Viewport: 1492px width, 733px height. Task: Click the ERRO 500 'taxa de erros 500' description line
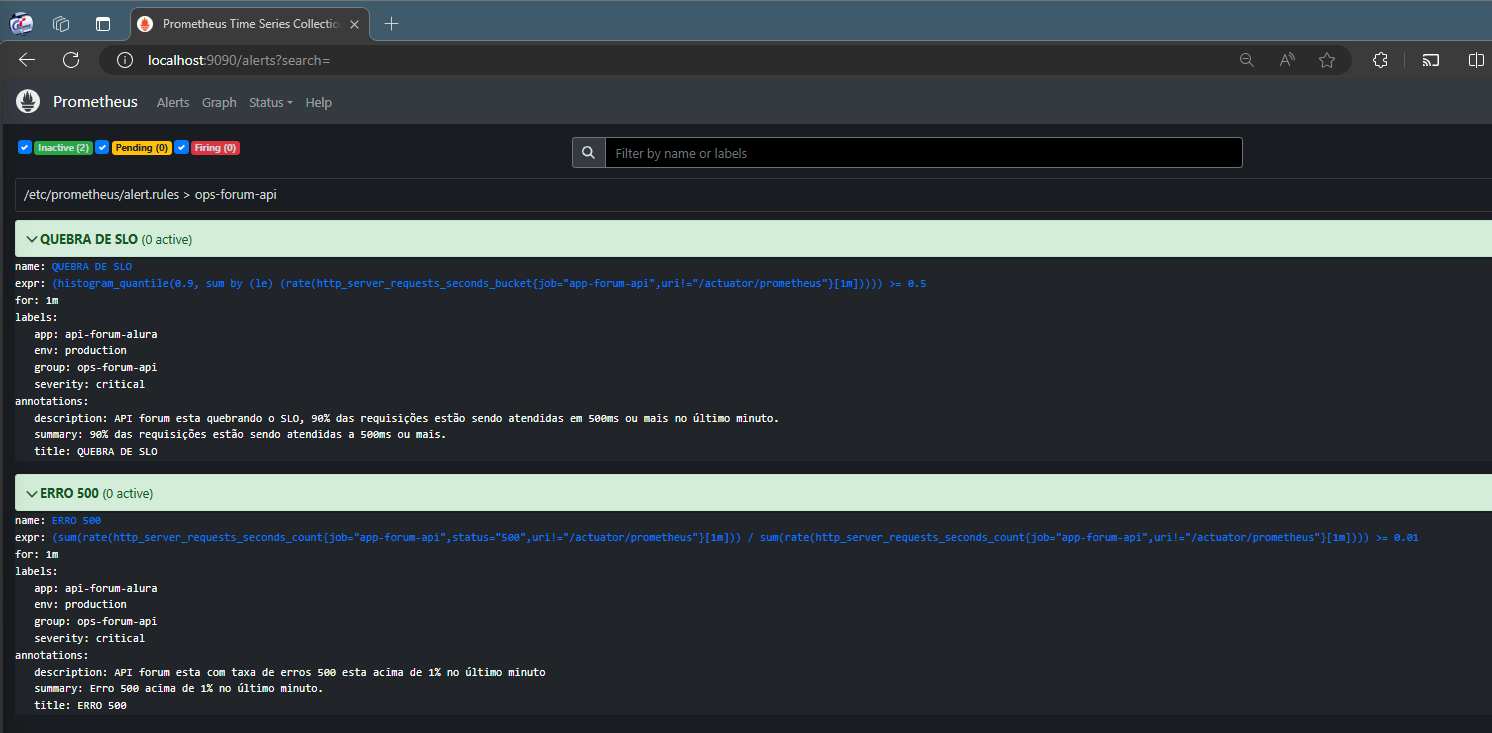(290, 672)
